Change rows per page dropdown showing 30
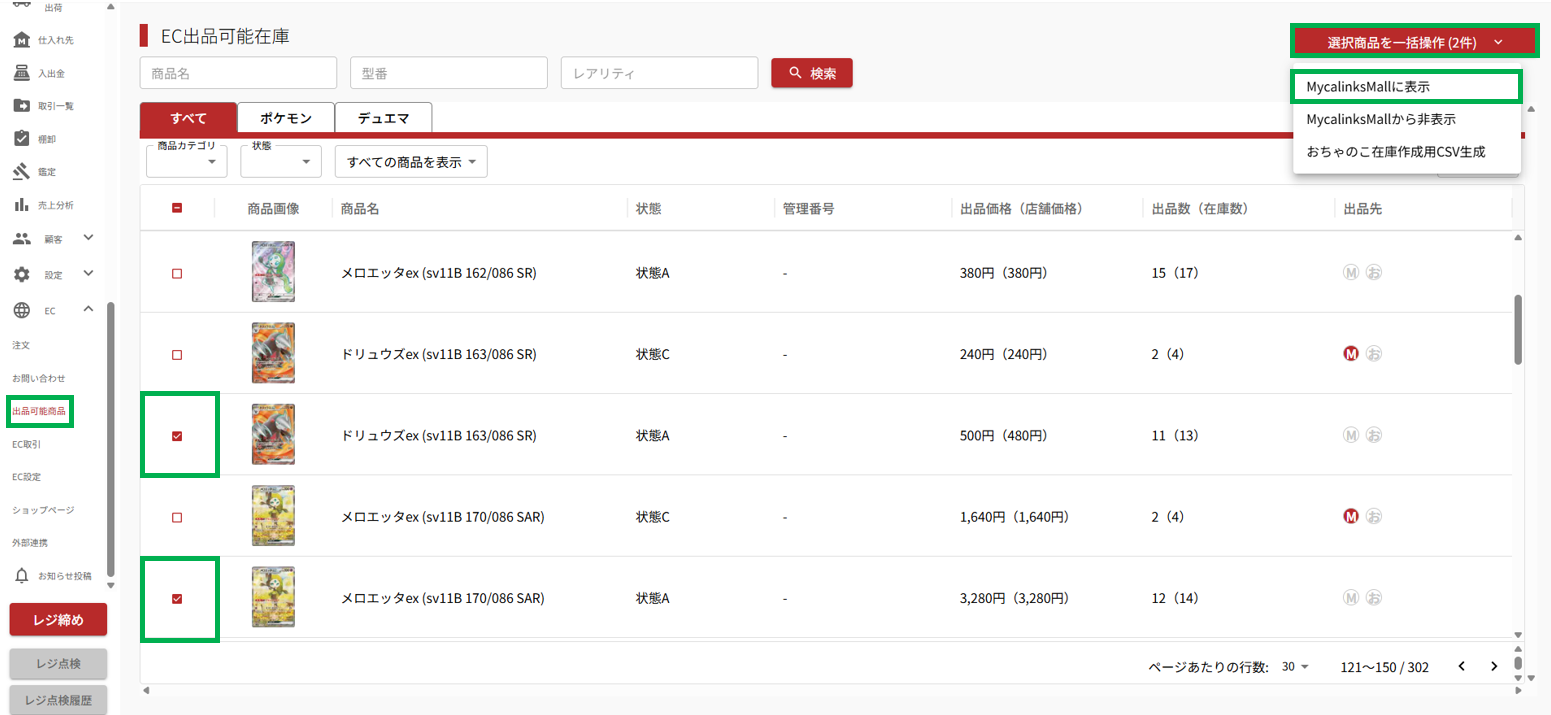This screenshot has width=1551, height=715. pos(1295,667)
